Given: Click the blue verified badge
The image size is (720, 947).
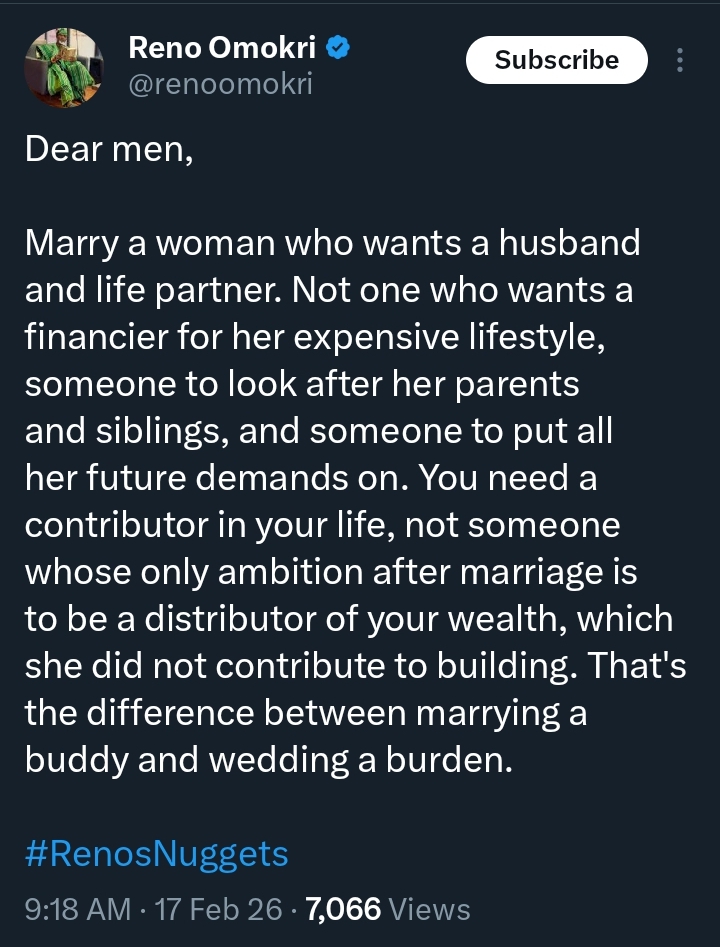Looking at the screenshot, I should coord(337,48).
